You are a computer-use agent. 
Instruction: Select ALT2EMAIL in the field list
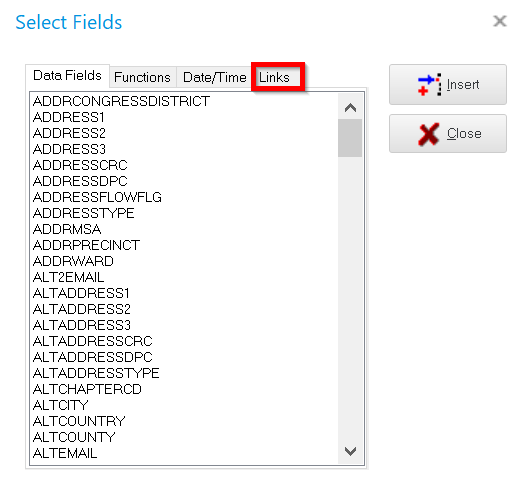pyautogui.click(x=69, y=277)
